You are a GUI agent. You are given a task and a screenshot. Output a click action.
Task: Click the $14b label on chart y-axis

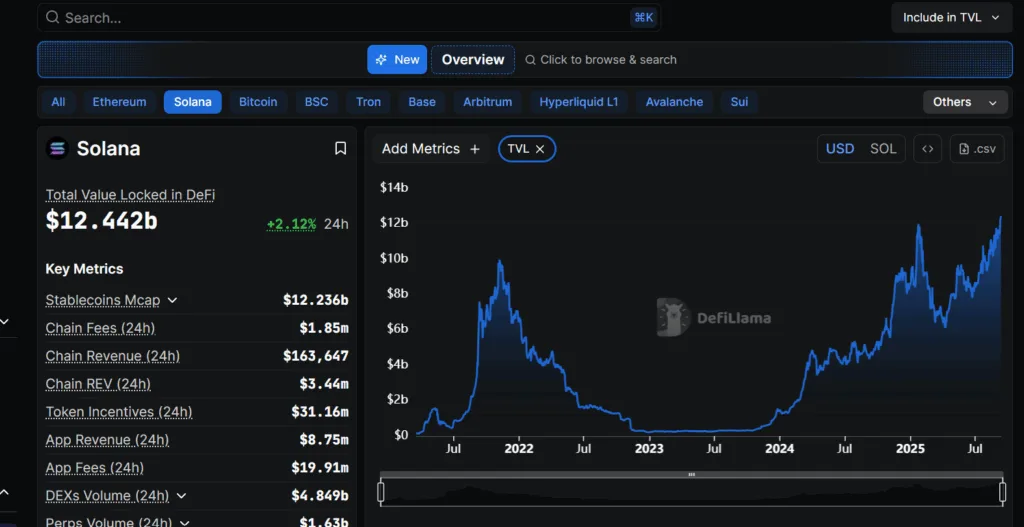pos(394,187)
